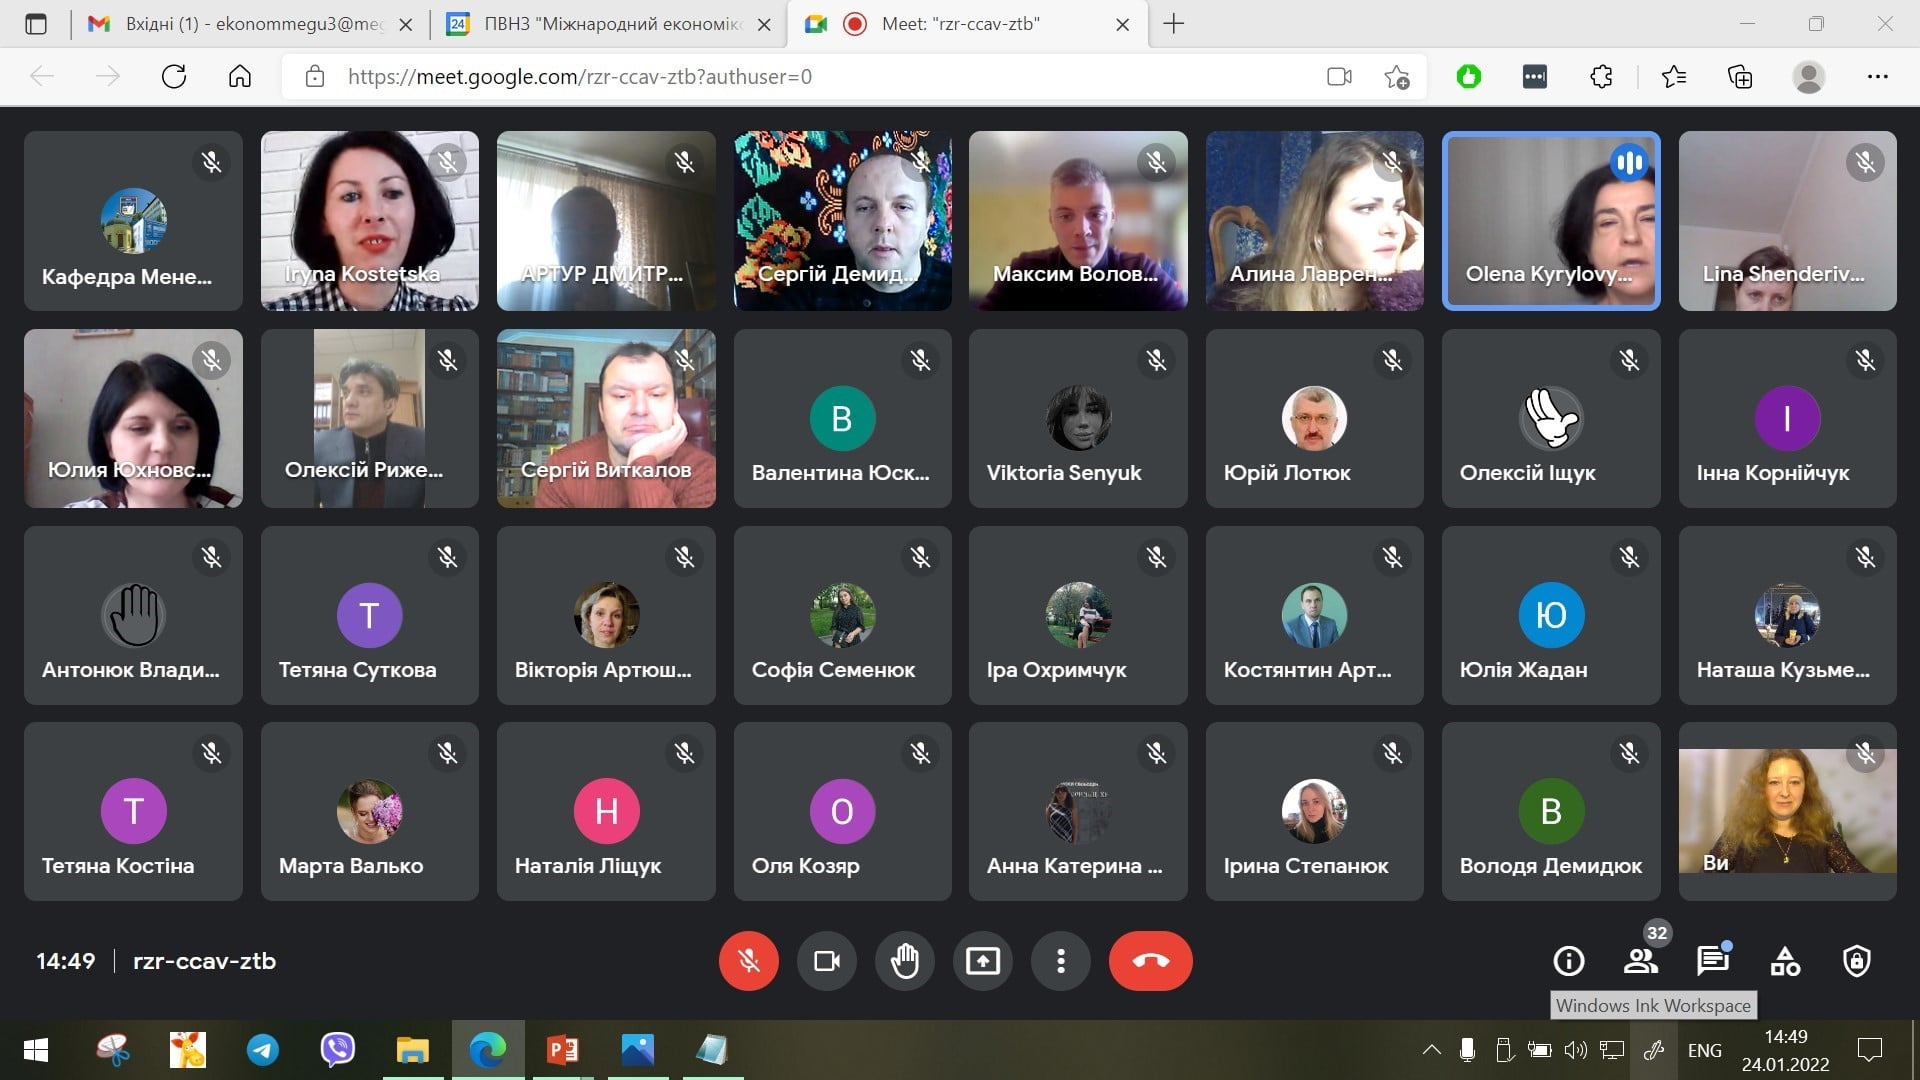
Task: Click the red leave call button
Action: tap(1150, 961)
